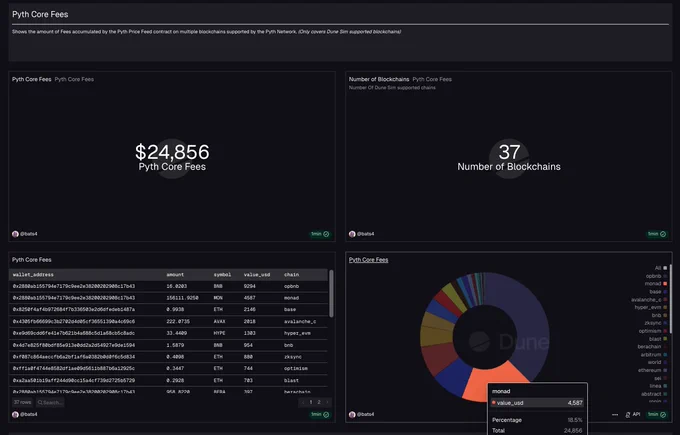This screenshot has height=435, width=680.
Task: Click the 156111.9250 amount cell
Action: pos(182,298)
